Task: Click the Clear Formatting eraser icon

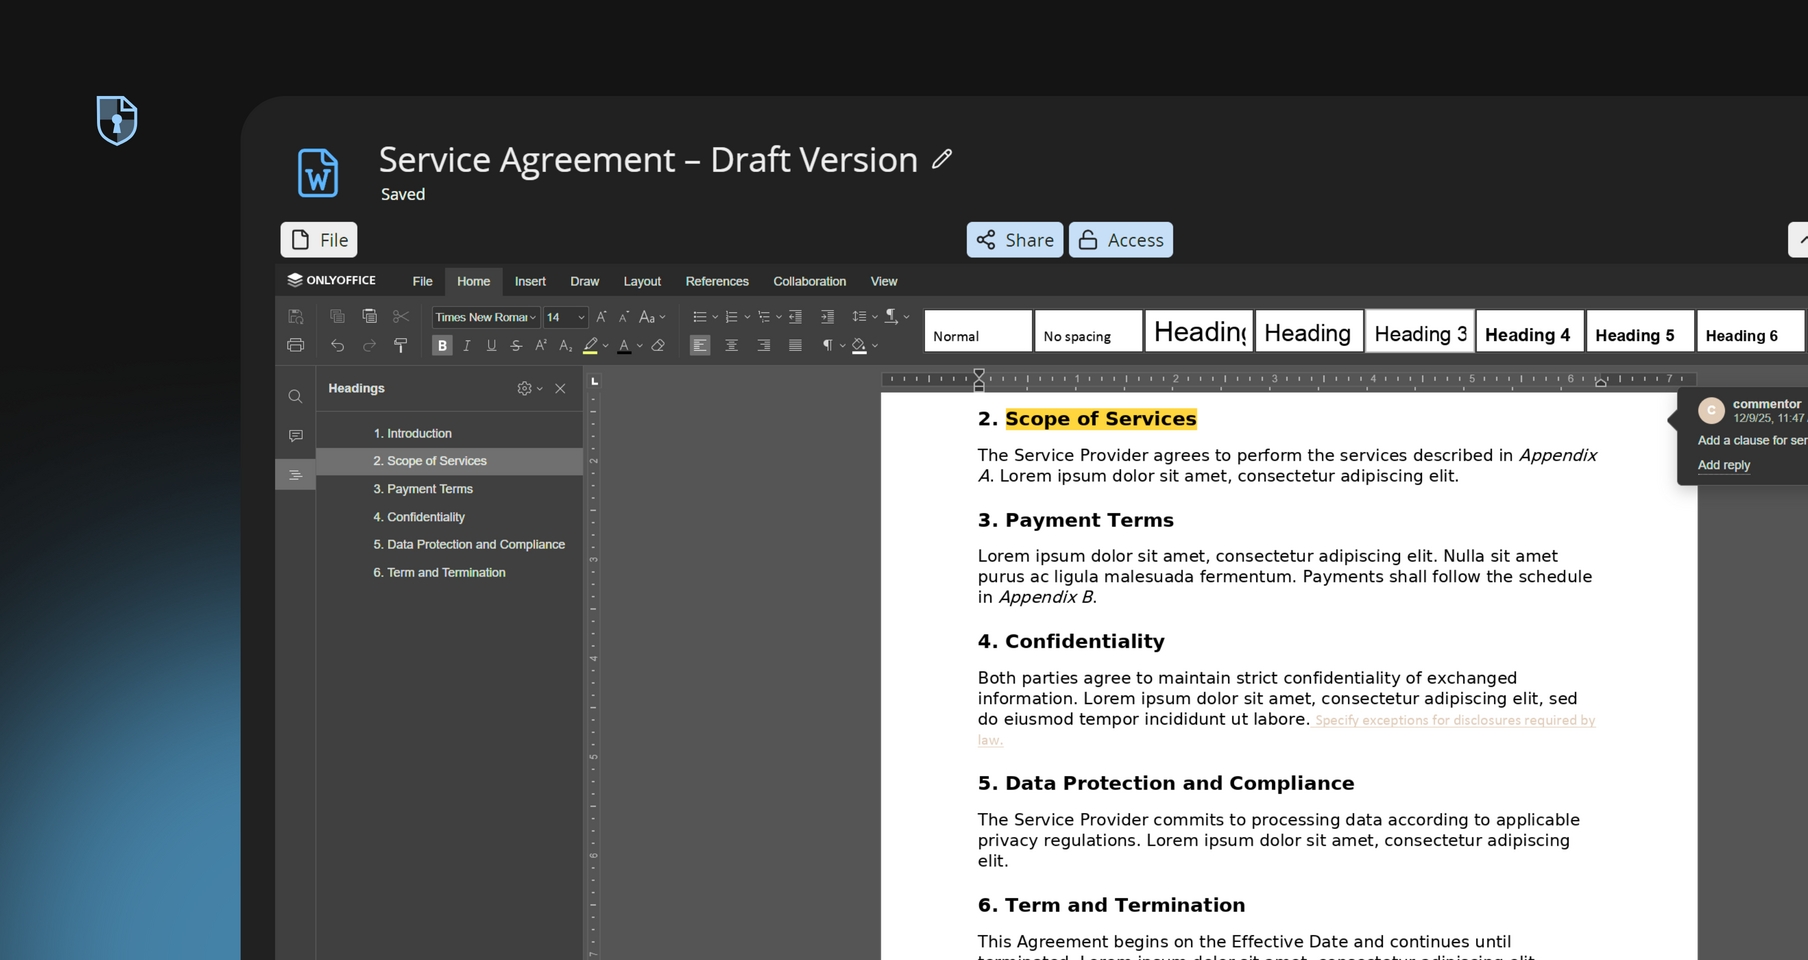Action: [x=658, y=345]
